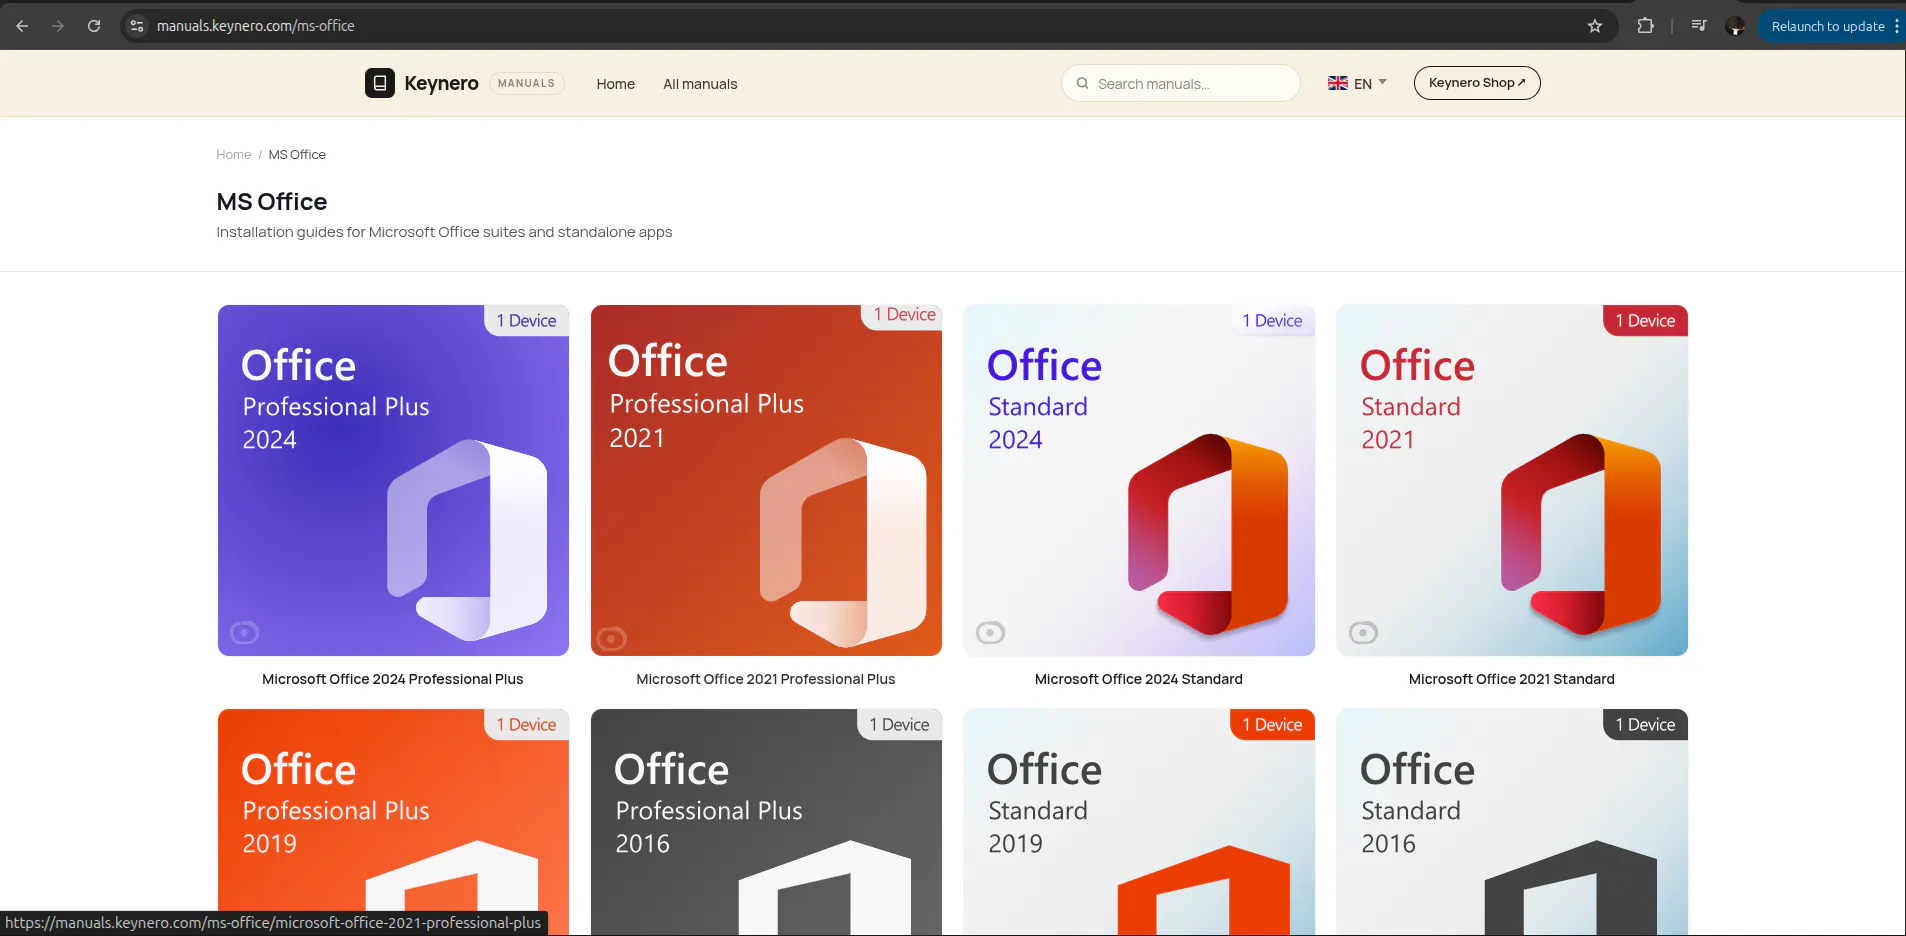Click the 1 Device badge on Office 2016 Standard

click(1645, 725)
